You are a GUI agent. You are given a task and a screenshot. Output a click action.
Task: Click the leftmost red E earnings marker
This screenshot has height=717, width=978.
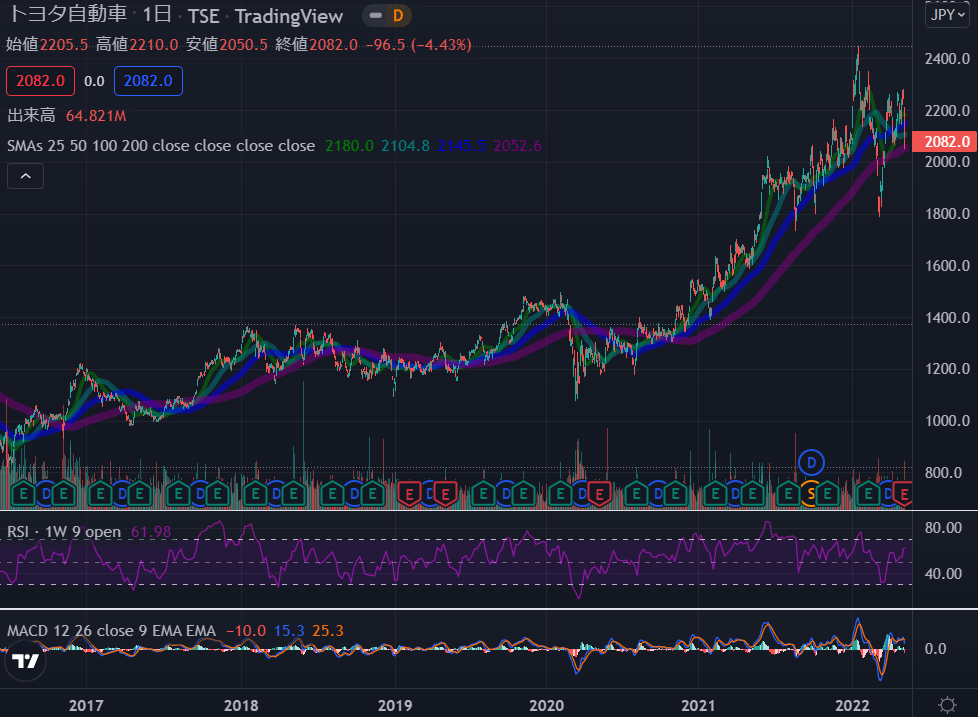409,495
